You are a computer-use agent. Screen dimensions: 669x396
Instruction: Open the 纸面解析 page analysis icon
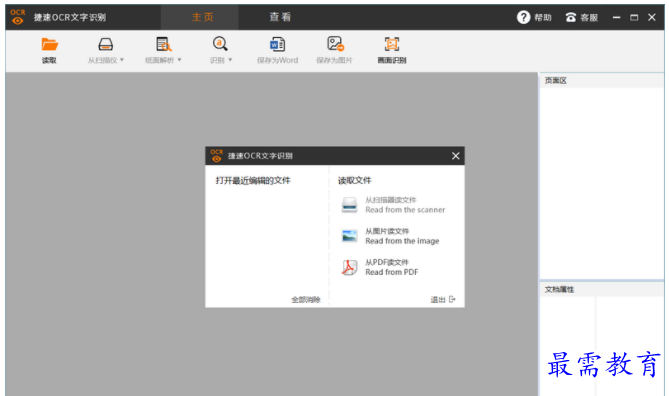pyautogui.click(x=163, y=44)
